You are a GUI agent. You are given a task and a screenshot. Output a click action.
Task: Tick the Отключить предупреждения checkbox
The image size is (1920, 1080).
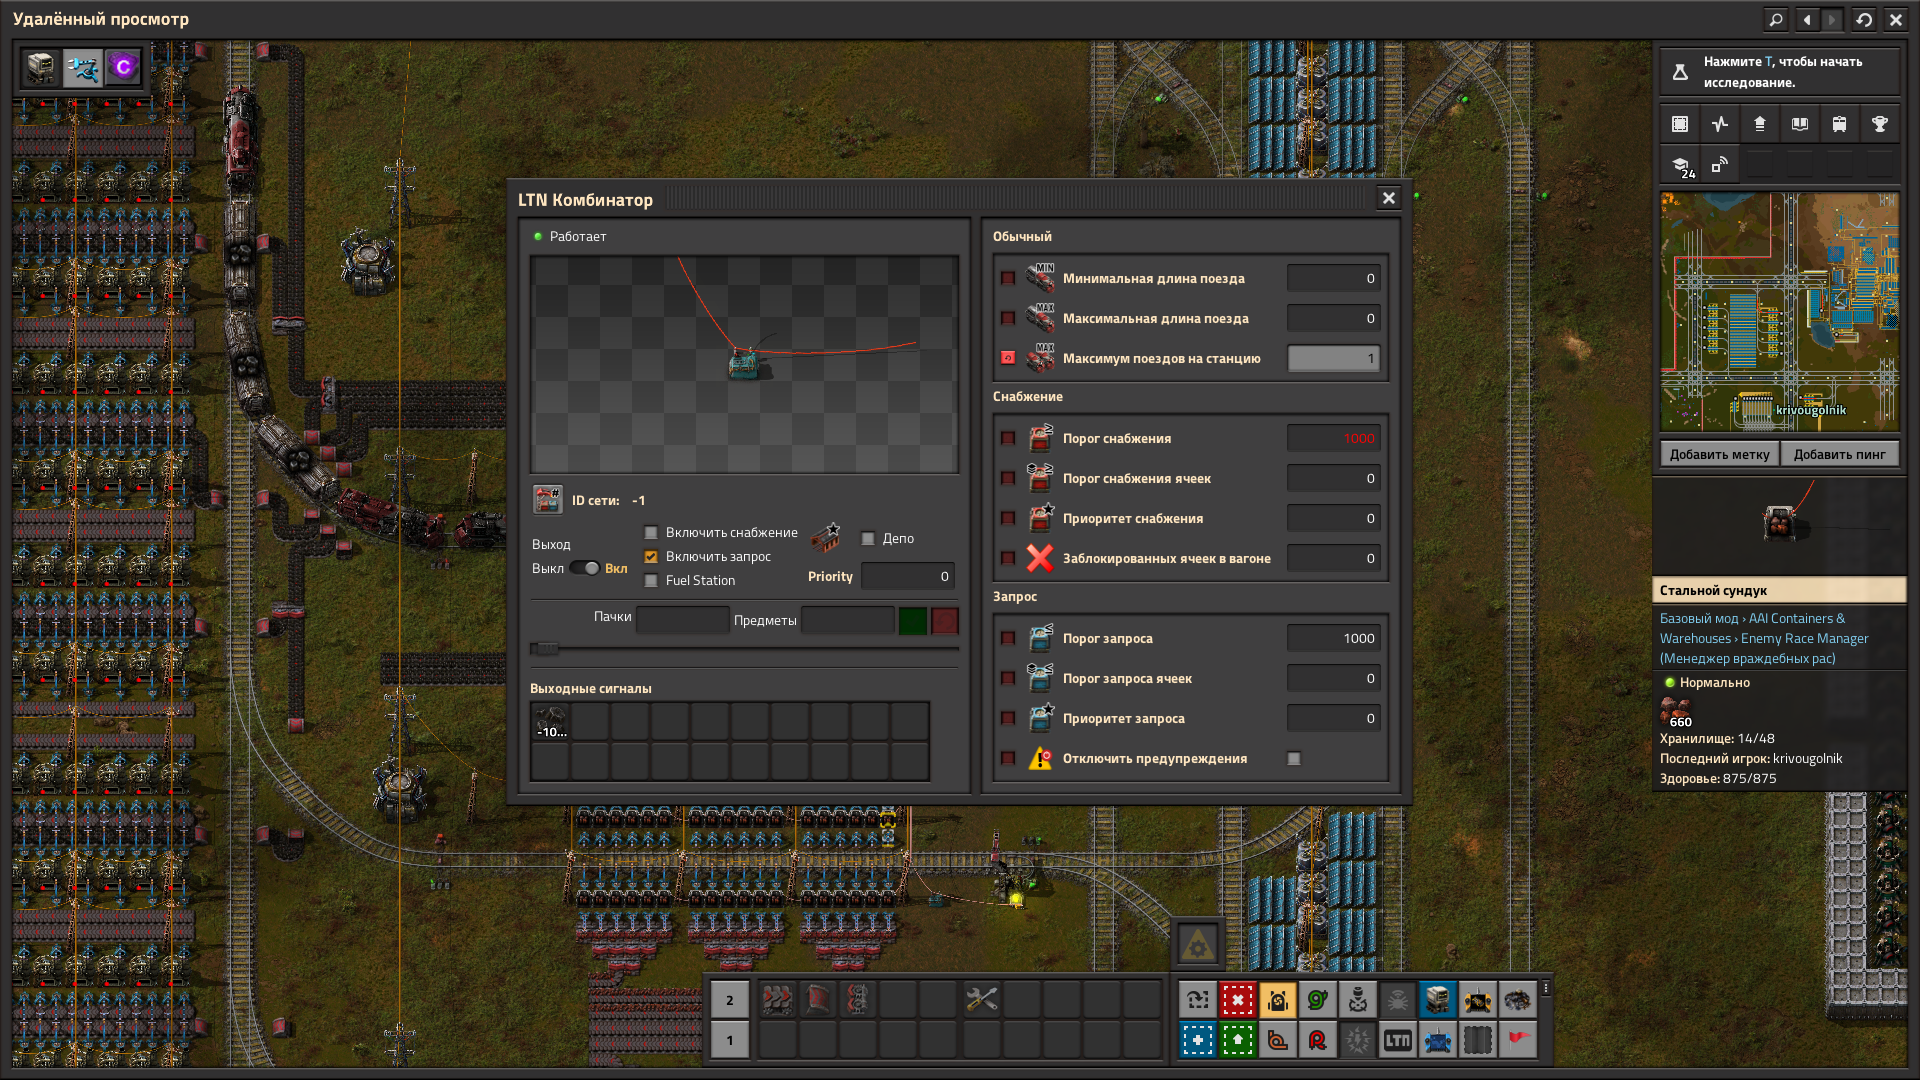(1294, 758)
